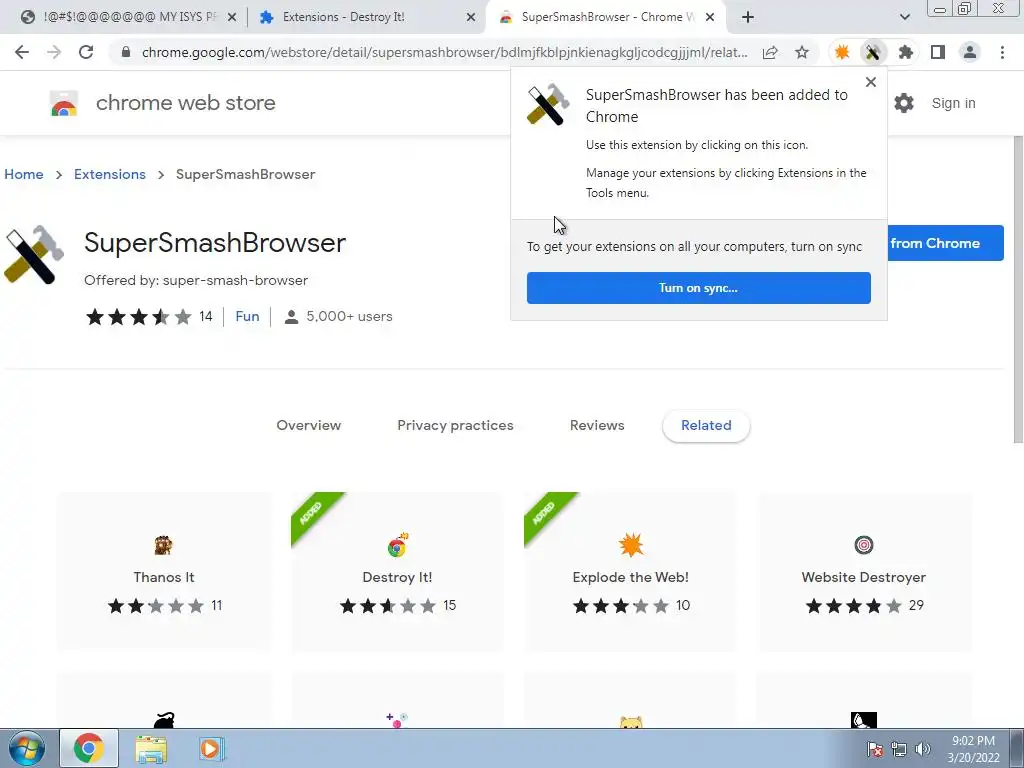Click the SuperSmashBrowser hammer toolbar icon
1024x768 pixels.
click(x=873, y=52)
